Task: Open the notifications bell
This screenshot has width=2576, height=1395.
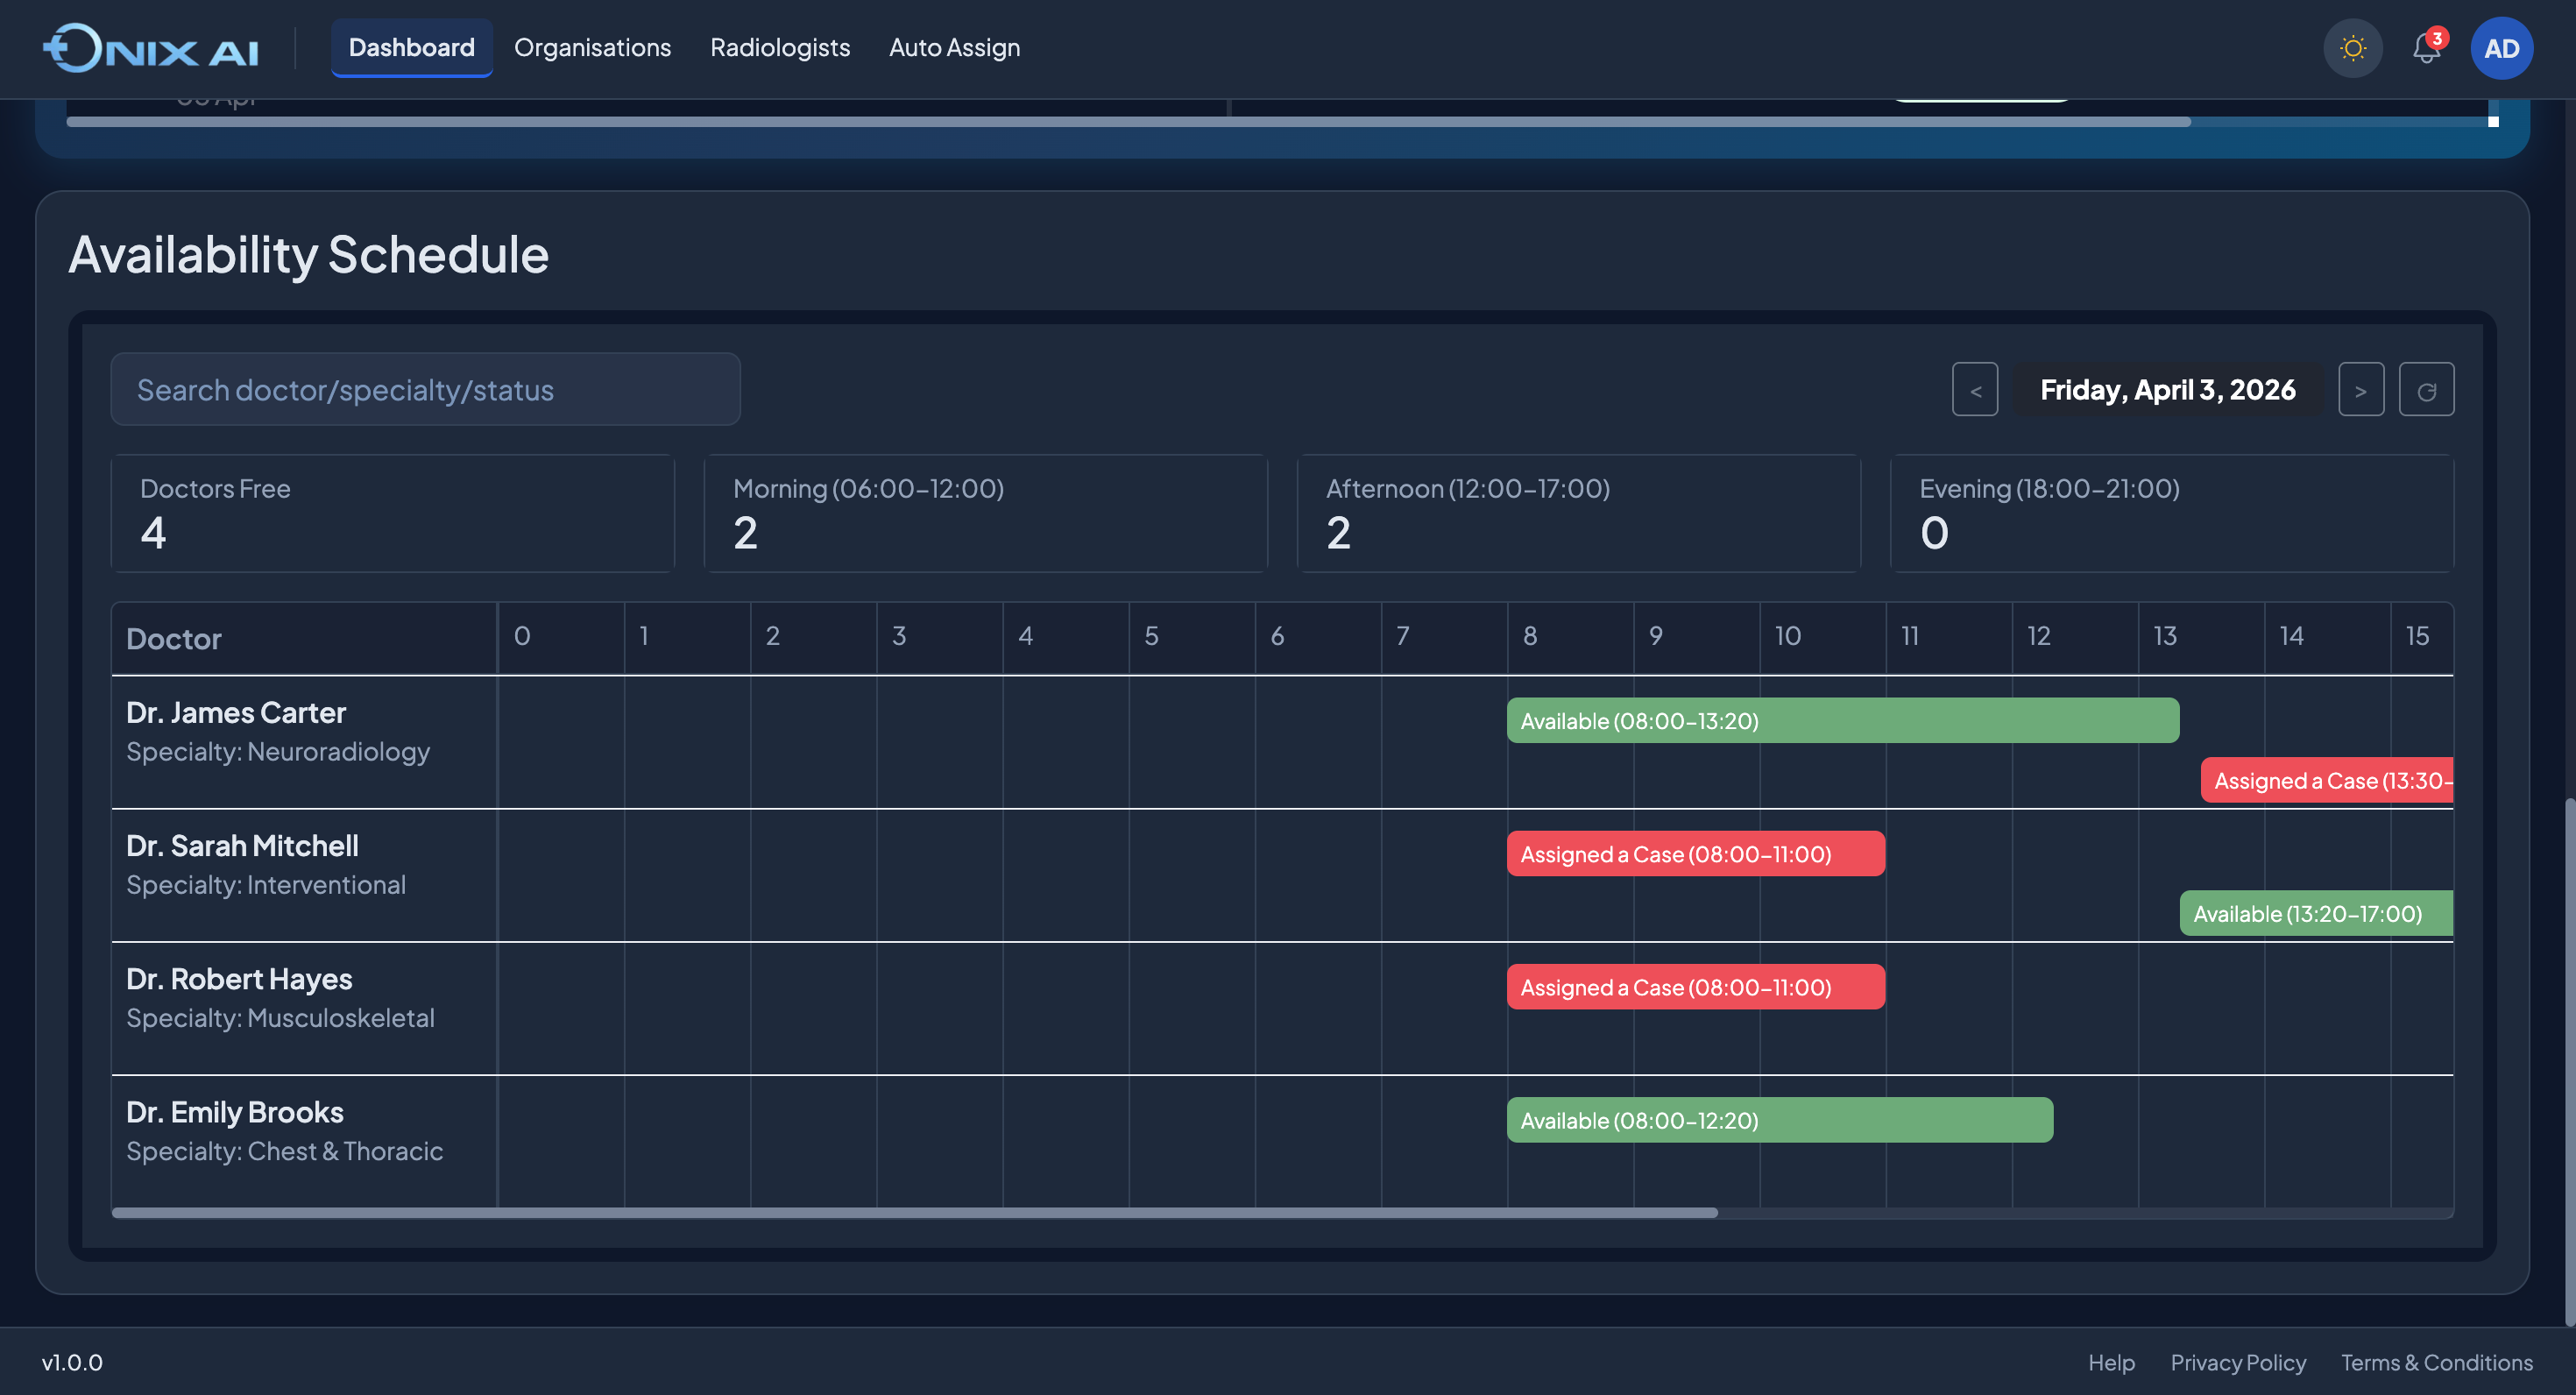Action: point(2425,48)
